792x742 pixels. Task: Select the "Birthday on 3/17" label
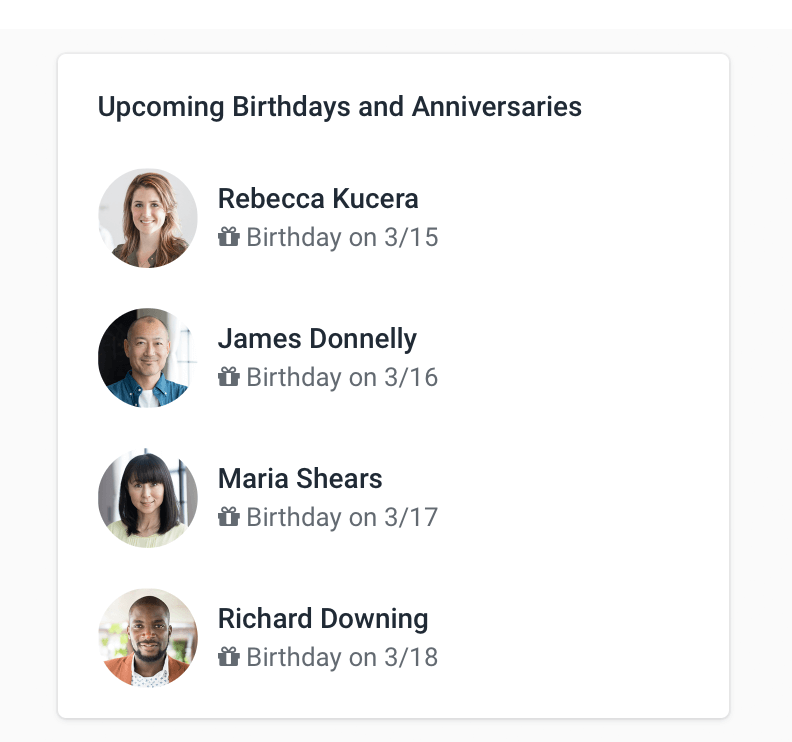click(x=342, y=518)
